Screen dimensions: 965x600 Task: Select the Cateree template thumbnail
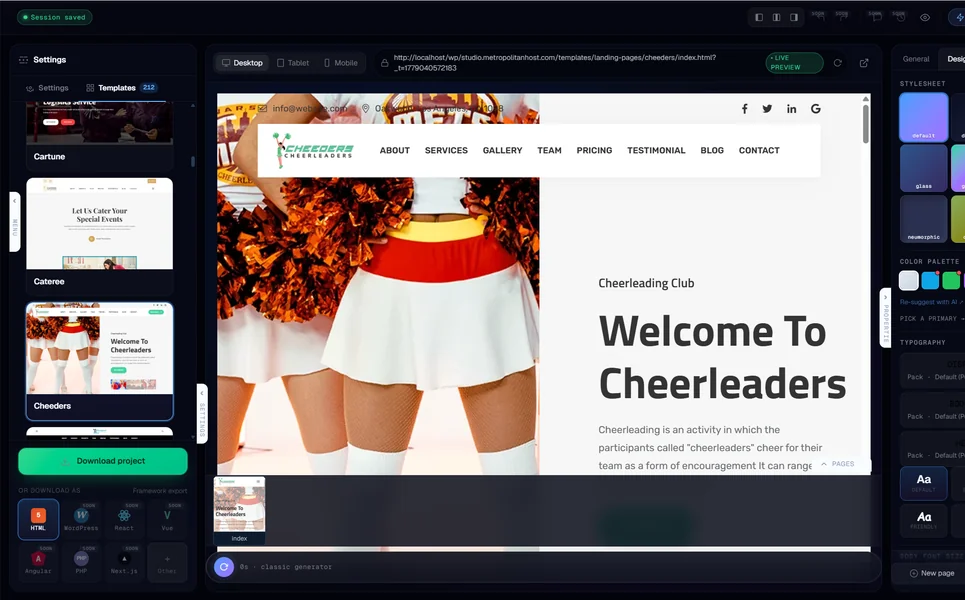click(x=100, y=223)
